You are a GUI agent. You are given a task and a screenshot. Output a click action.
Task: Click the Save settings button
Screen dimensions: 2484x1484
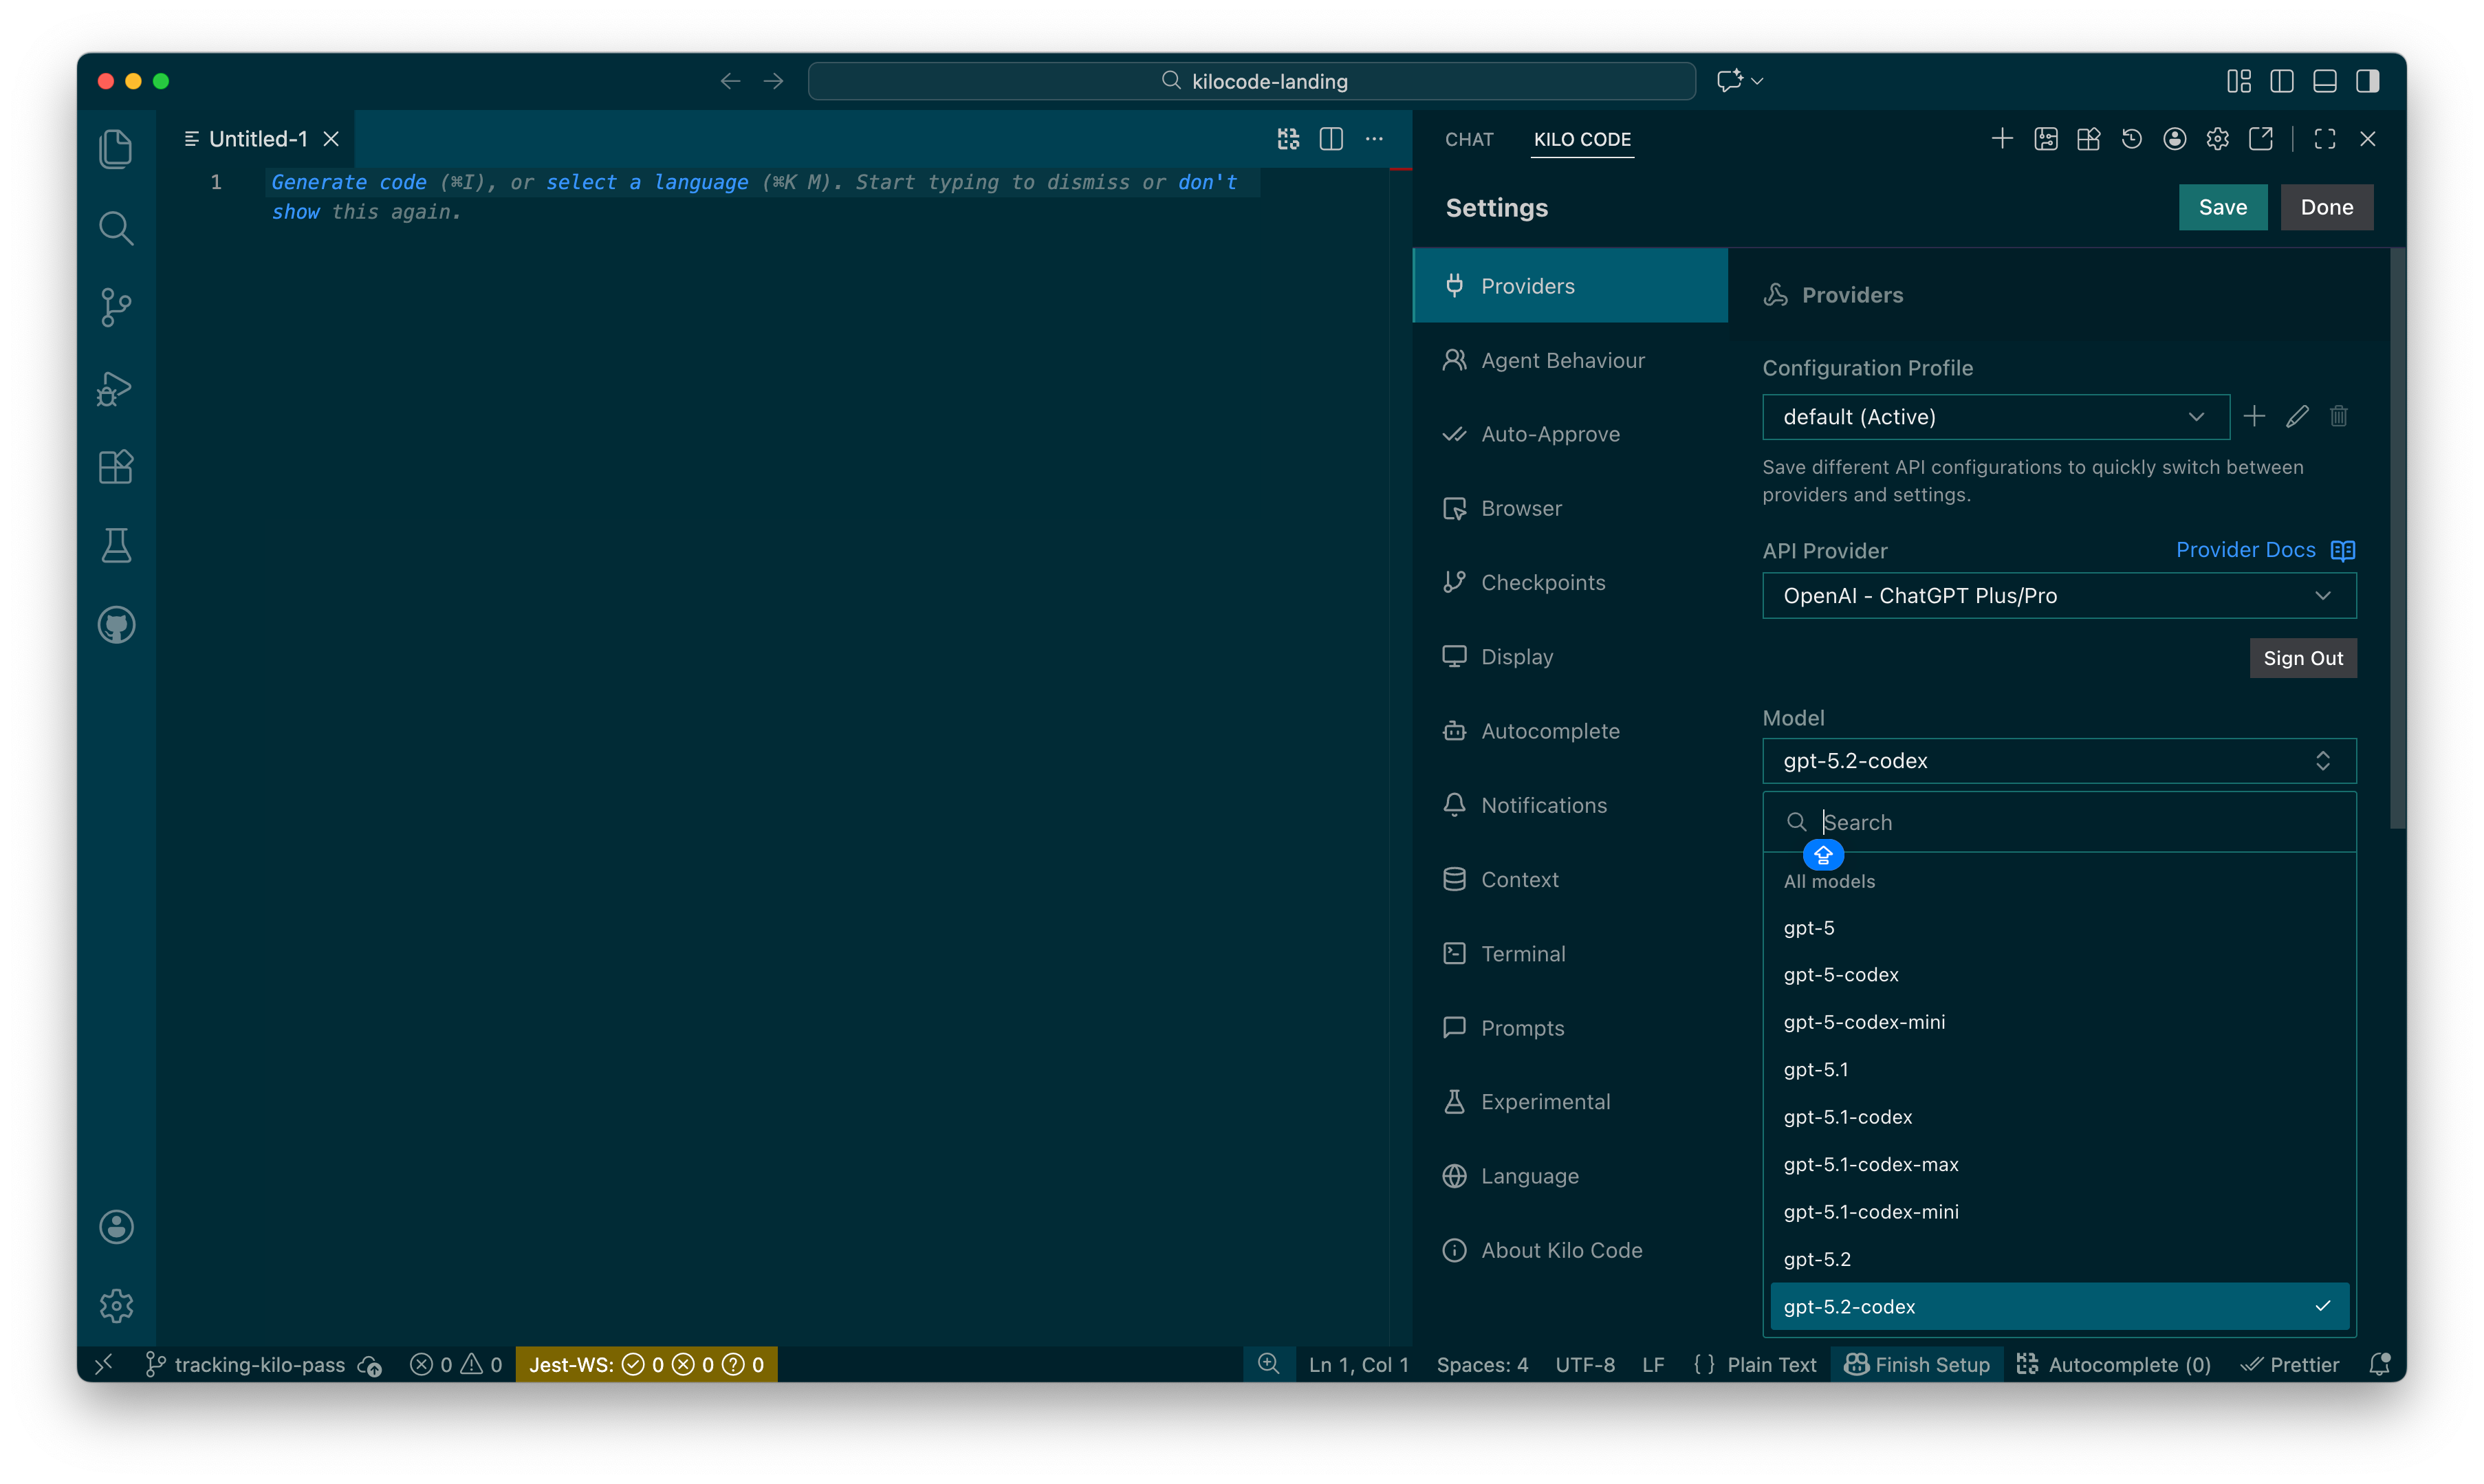pyautogui.click(x=2222, y=207)
